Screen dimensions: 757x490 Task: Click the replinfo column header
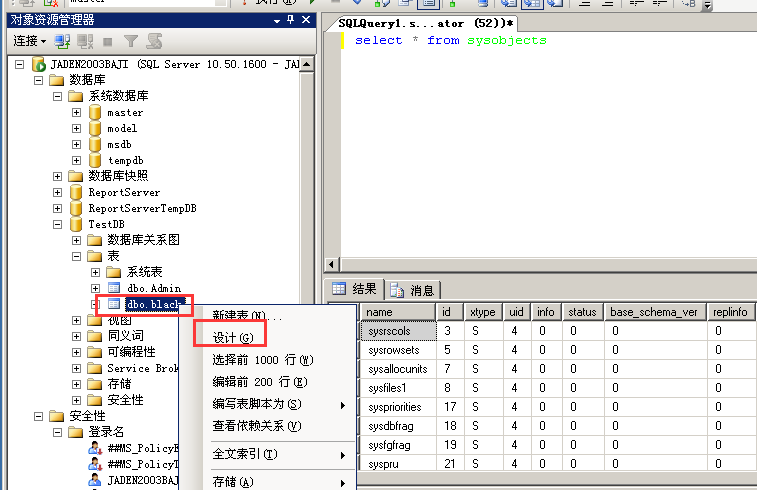pyautogui.click(x=730, y=312)
